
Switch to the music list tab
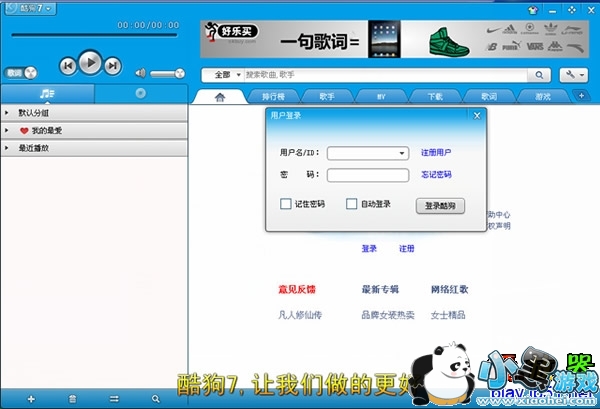(47, 94)
